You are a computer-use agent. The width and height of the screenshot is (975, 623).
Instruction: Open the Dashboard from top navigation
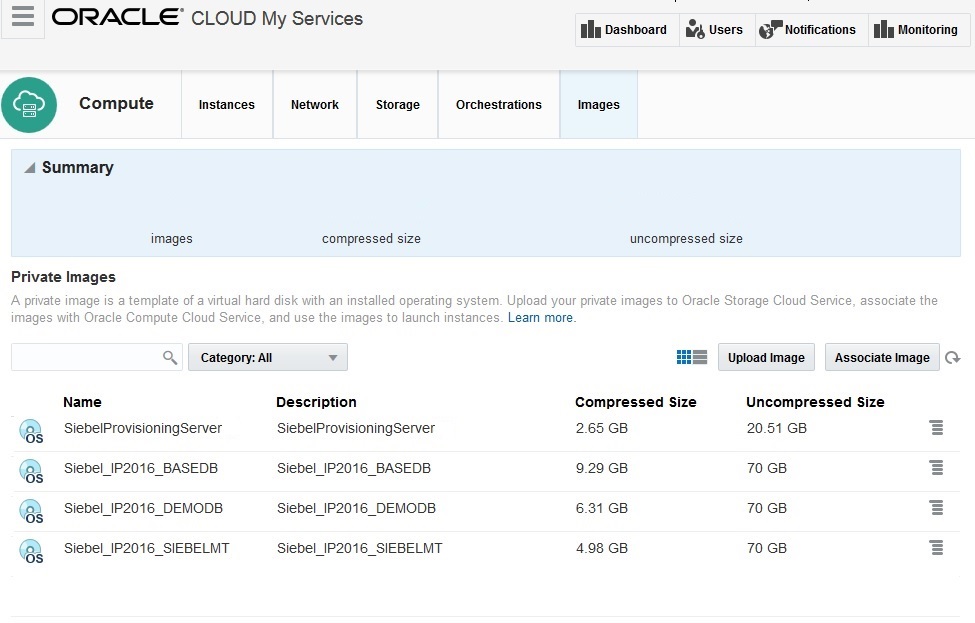click(625, 29)
